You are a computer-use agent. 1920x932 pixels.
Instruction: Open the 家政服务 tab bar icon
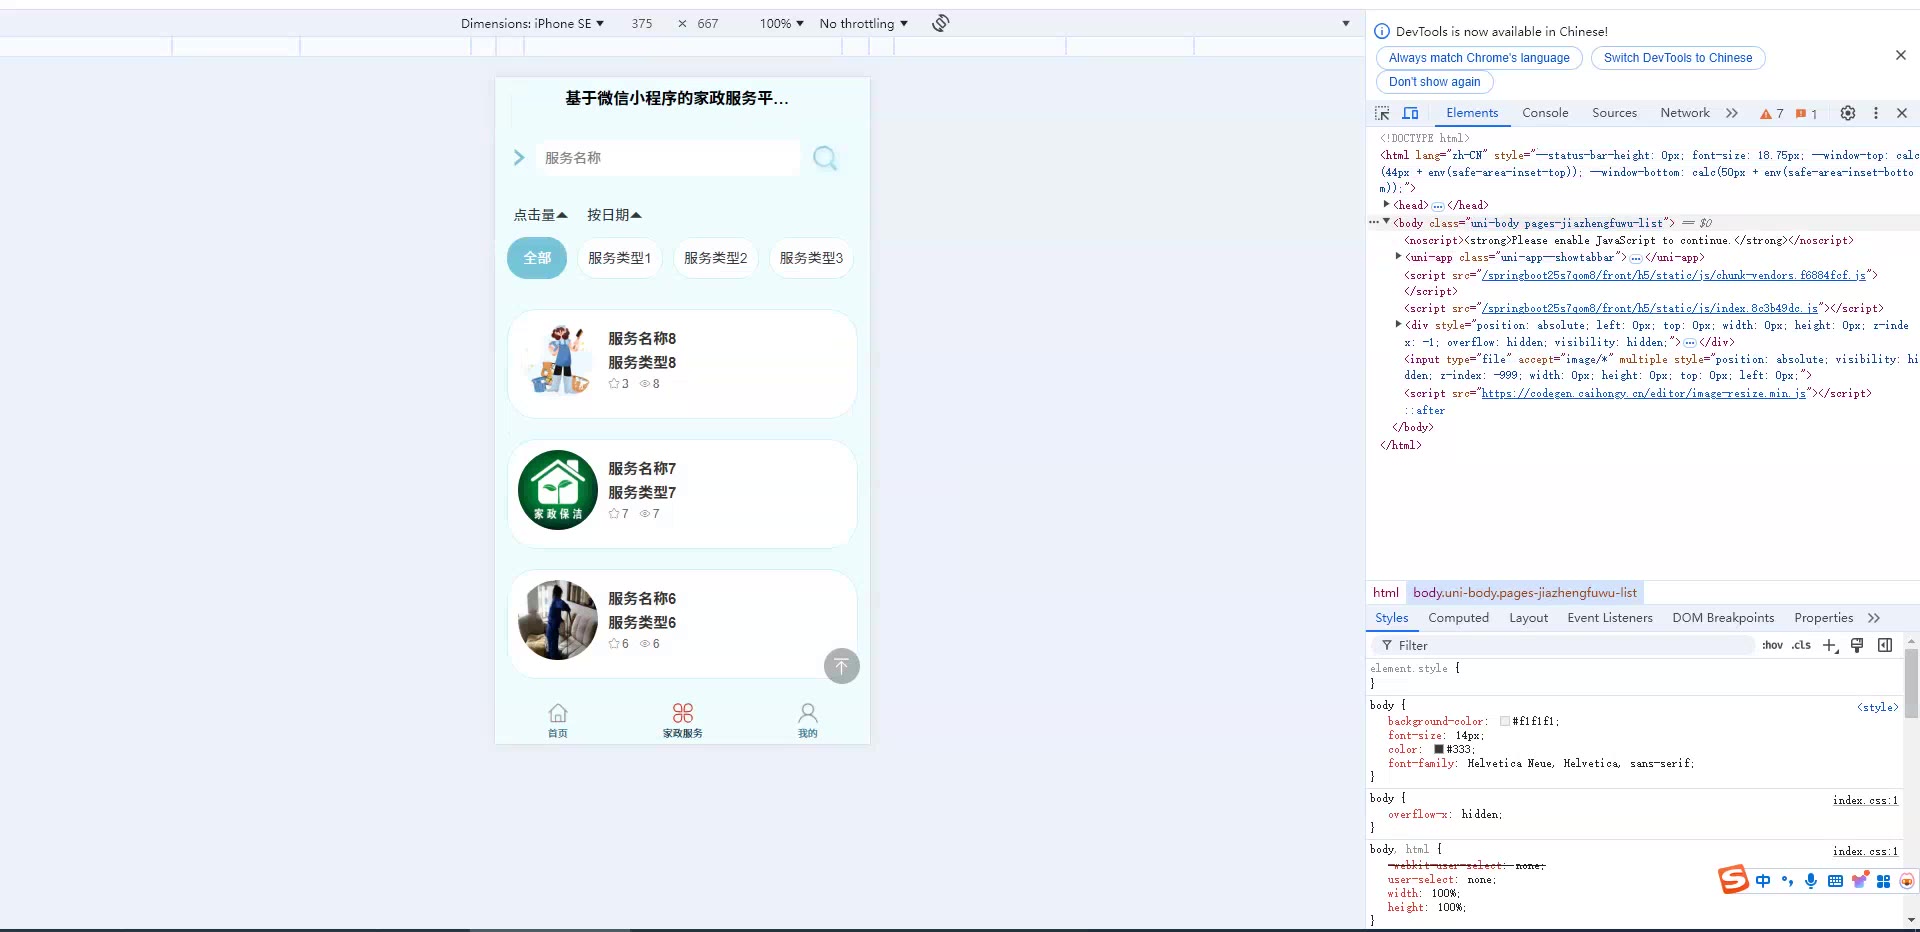pos(683,713)
